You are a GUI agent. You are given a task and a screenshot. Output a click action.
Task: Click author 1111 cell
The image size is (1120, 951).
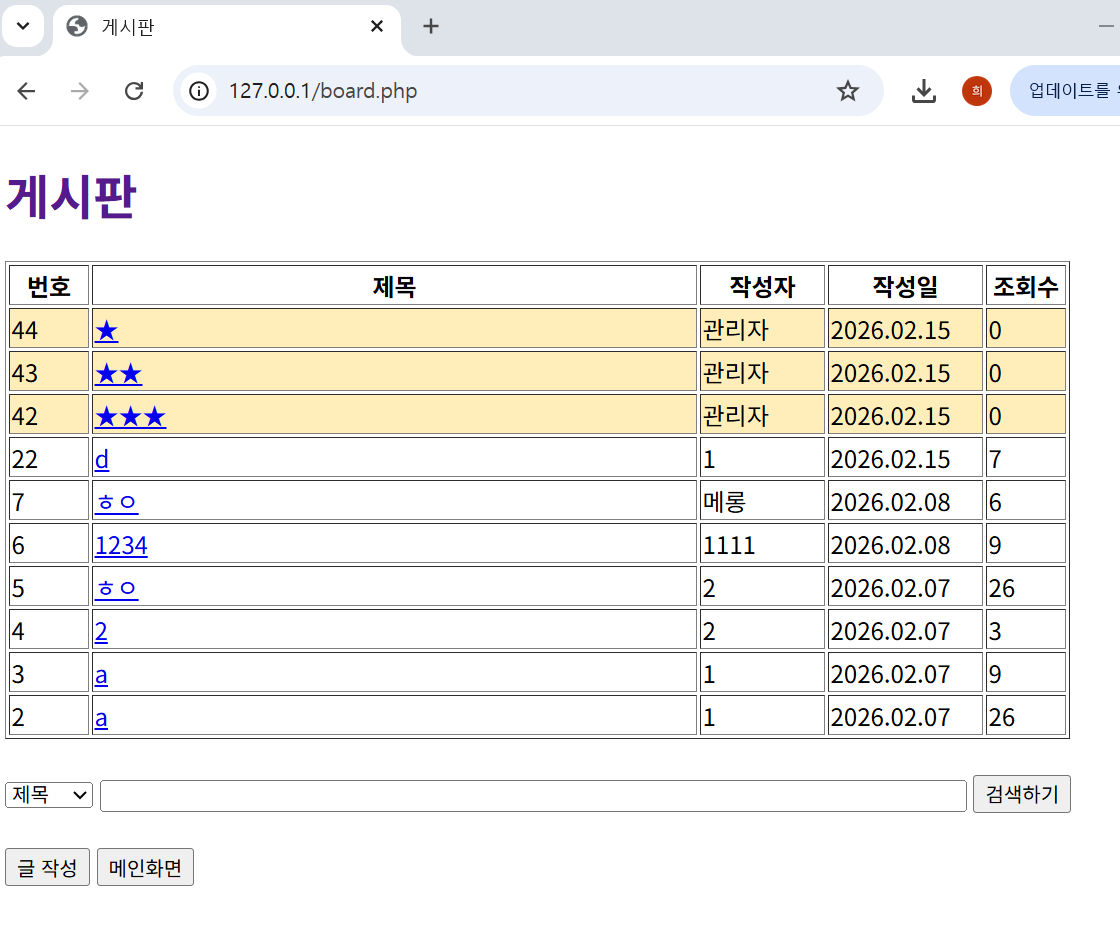pos(762,544)
